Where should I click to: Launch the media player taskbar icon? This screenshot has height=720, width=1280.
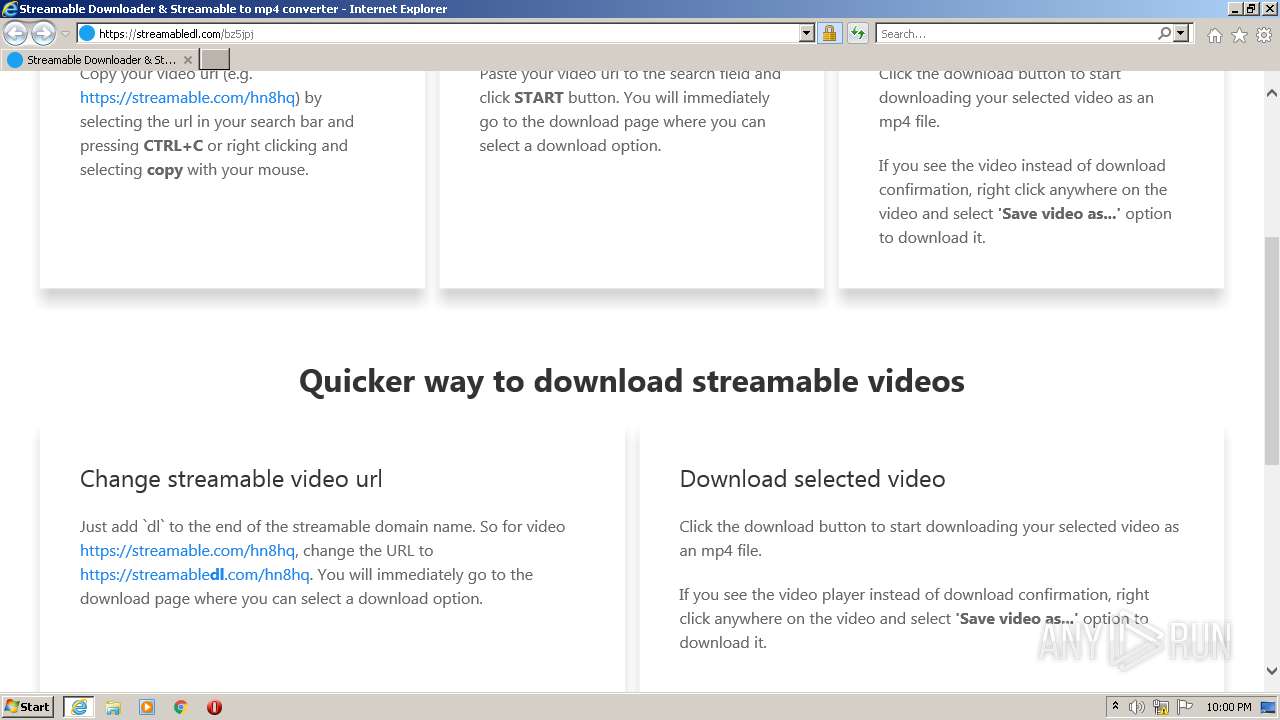point(147,707)
